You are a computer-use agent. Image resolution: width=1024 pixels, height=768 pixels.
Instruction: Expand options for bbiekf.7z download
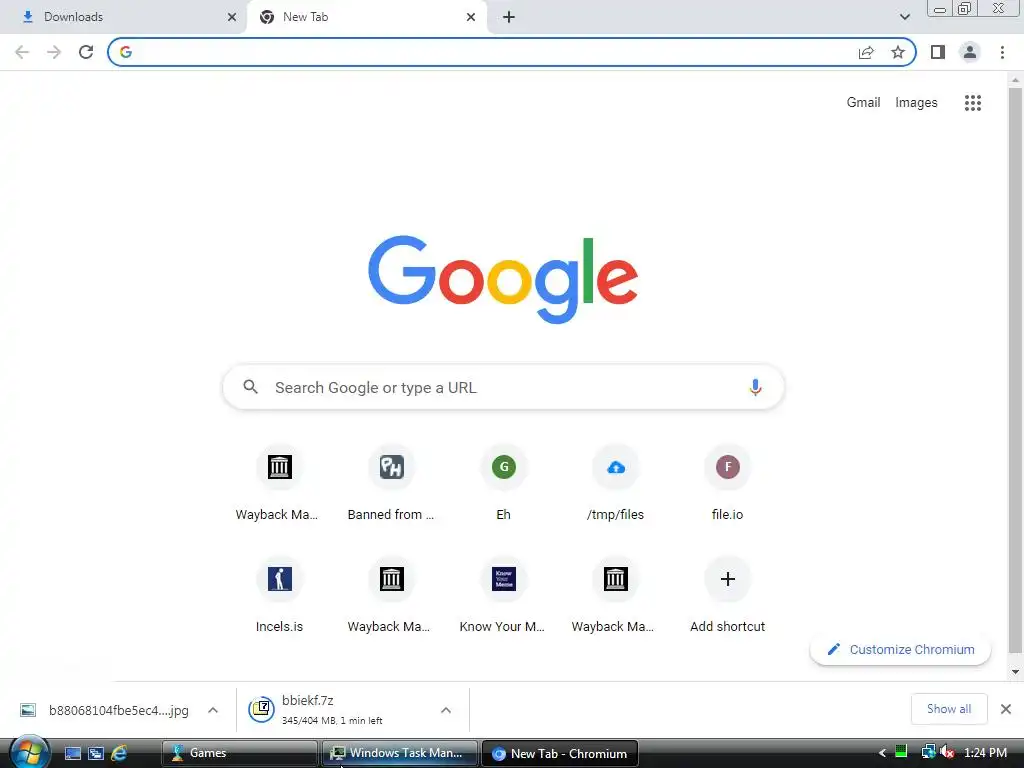click(x=446, y=710)
